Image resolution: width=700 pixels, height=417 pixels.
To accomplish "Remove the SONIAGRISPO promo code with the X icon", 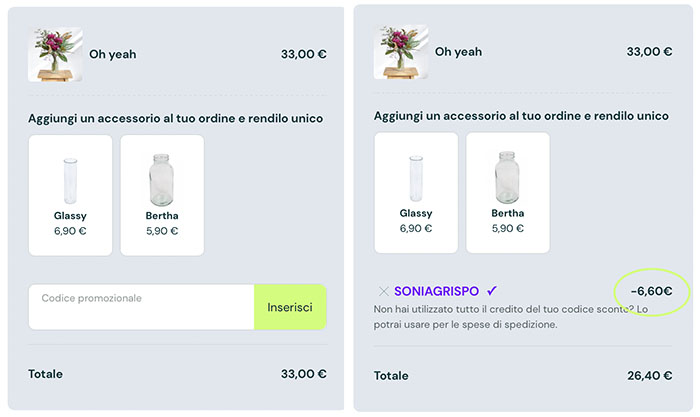I will (x=384, y=291).
